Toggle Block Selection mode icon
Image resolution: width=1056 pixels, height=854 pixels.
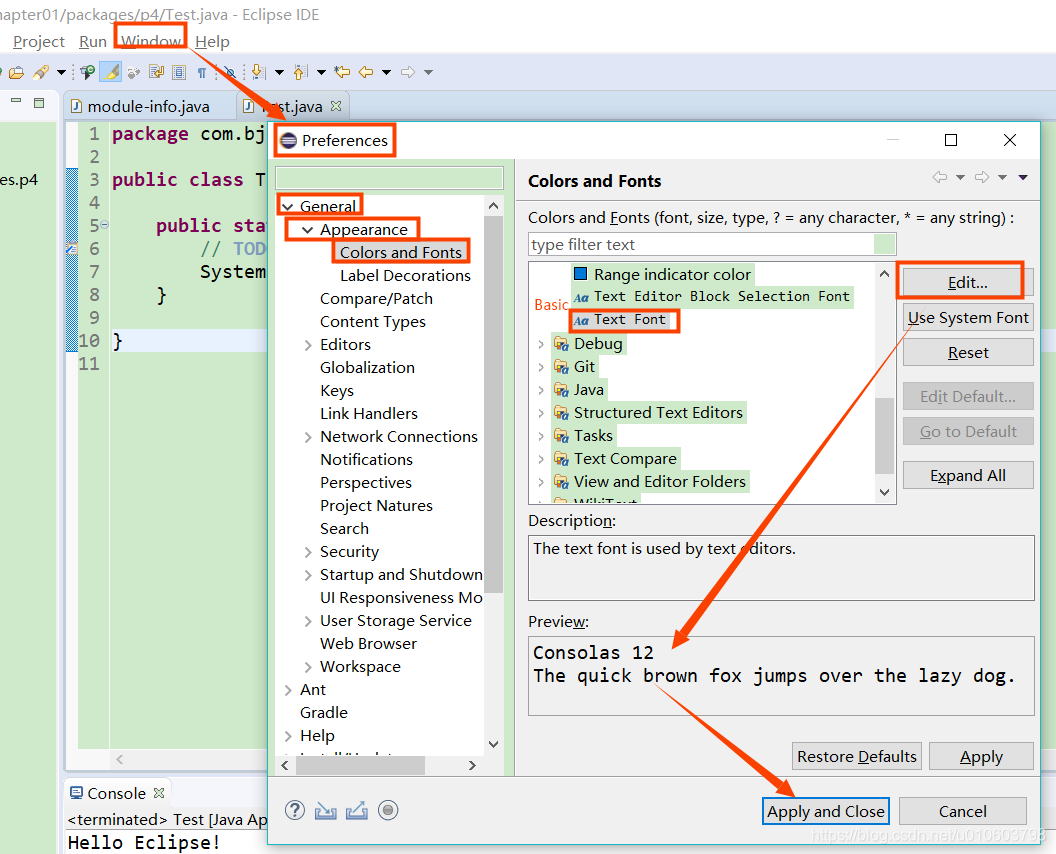coord(179,72)
